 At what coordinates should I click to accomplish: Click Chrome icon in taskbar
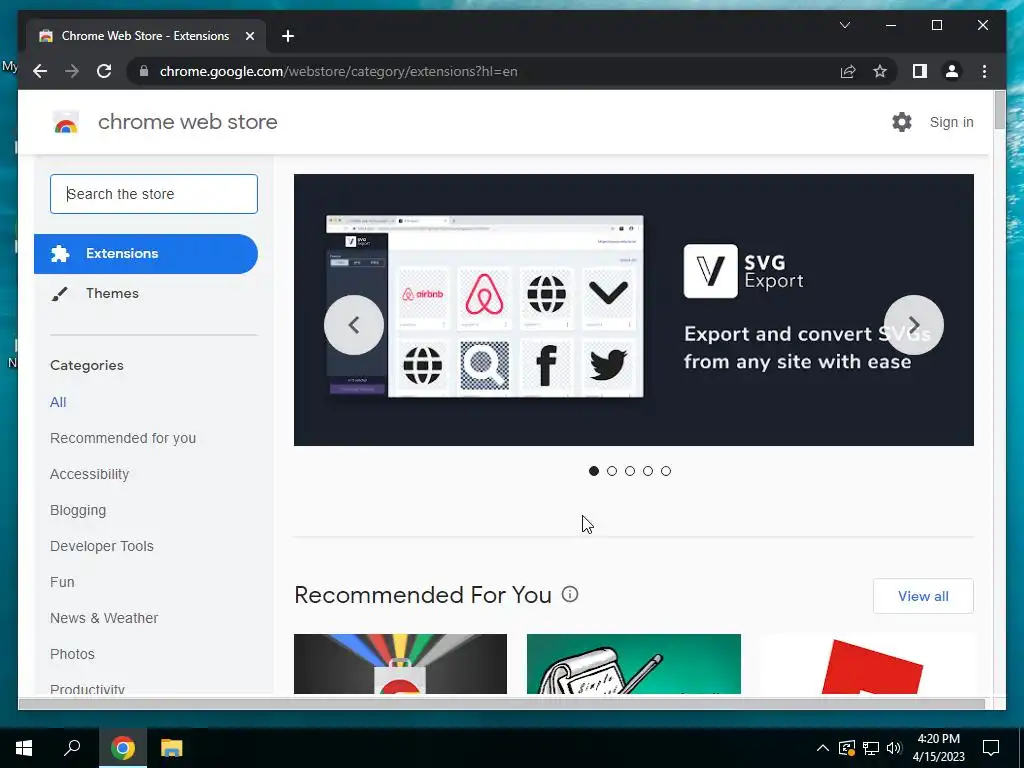[x=123, y=748]
